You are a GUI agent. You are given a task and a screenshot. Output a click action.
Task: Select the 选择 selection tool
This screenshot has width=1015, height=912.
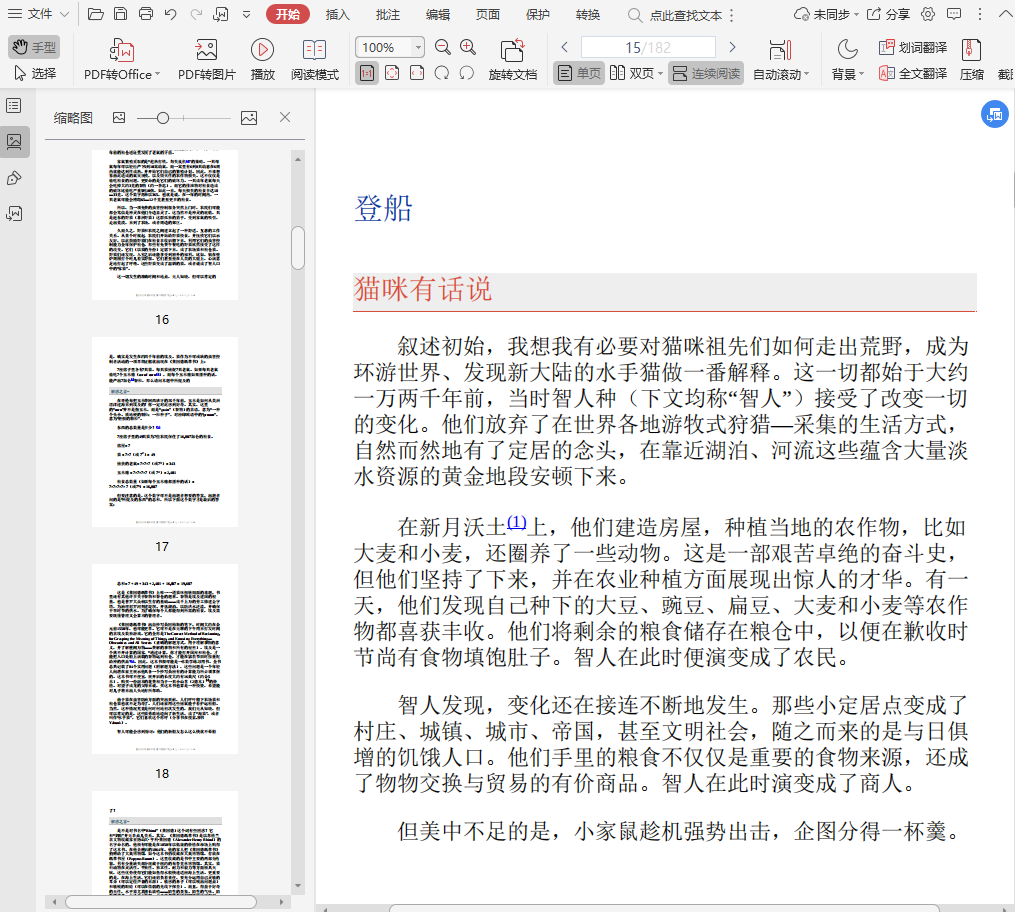(x=34, y=73)
